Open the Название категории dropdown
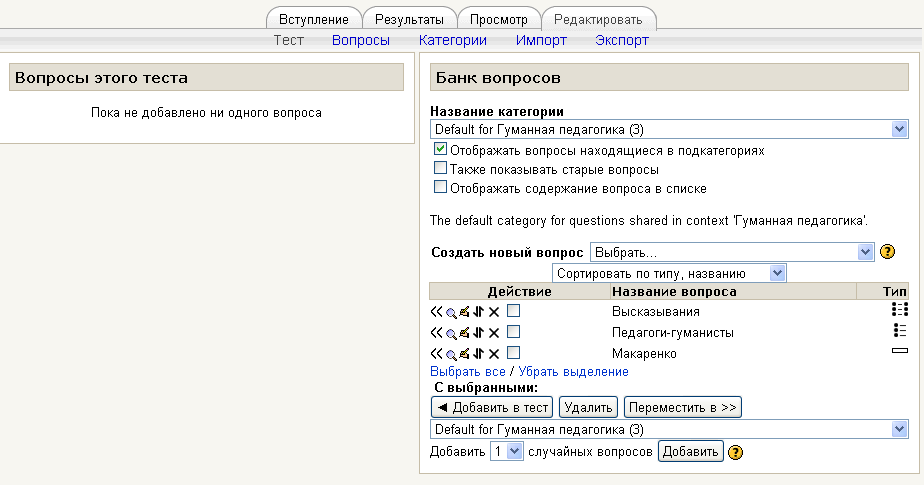 pos(669,129)
